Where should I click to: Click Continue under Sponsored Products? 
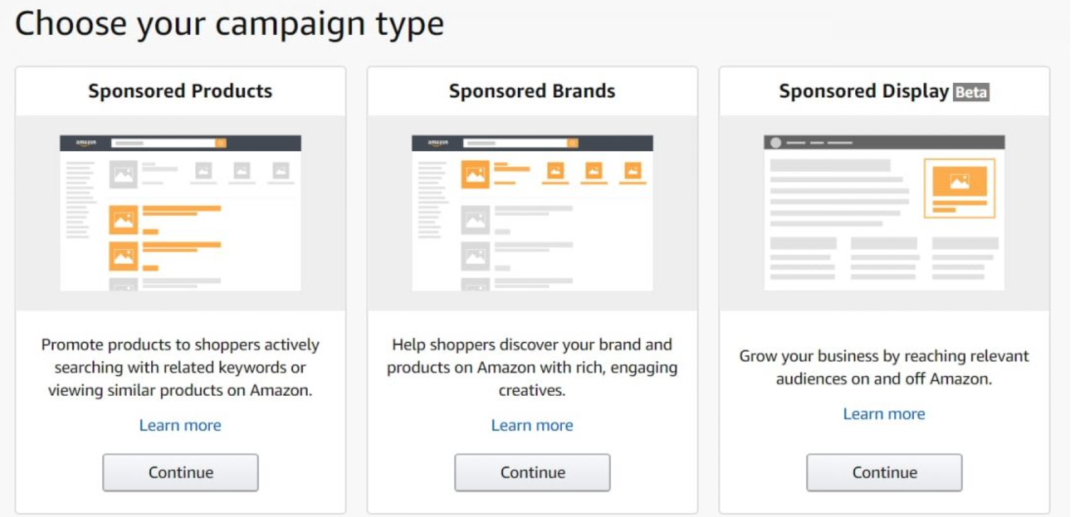pos(180,472)
